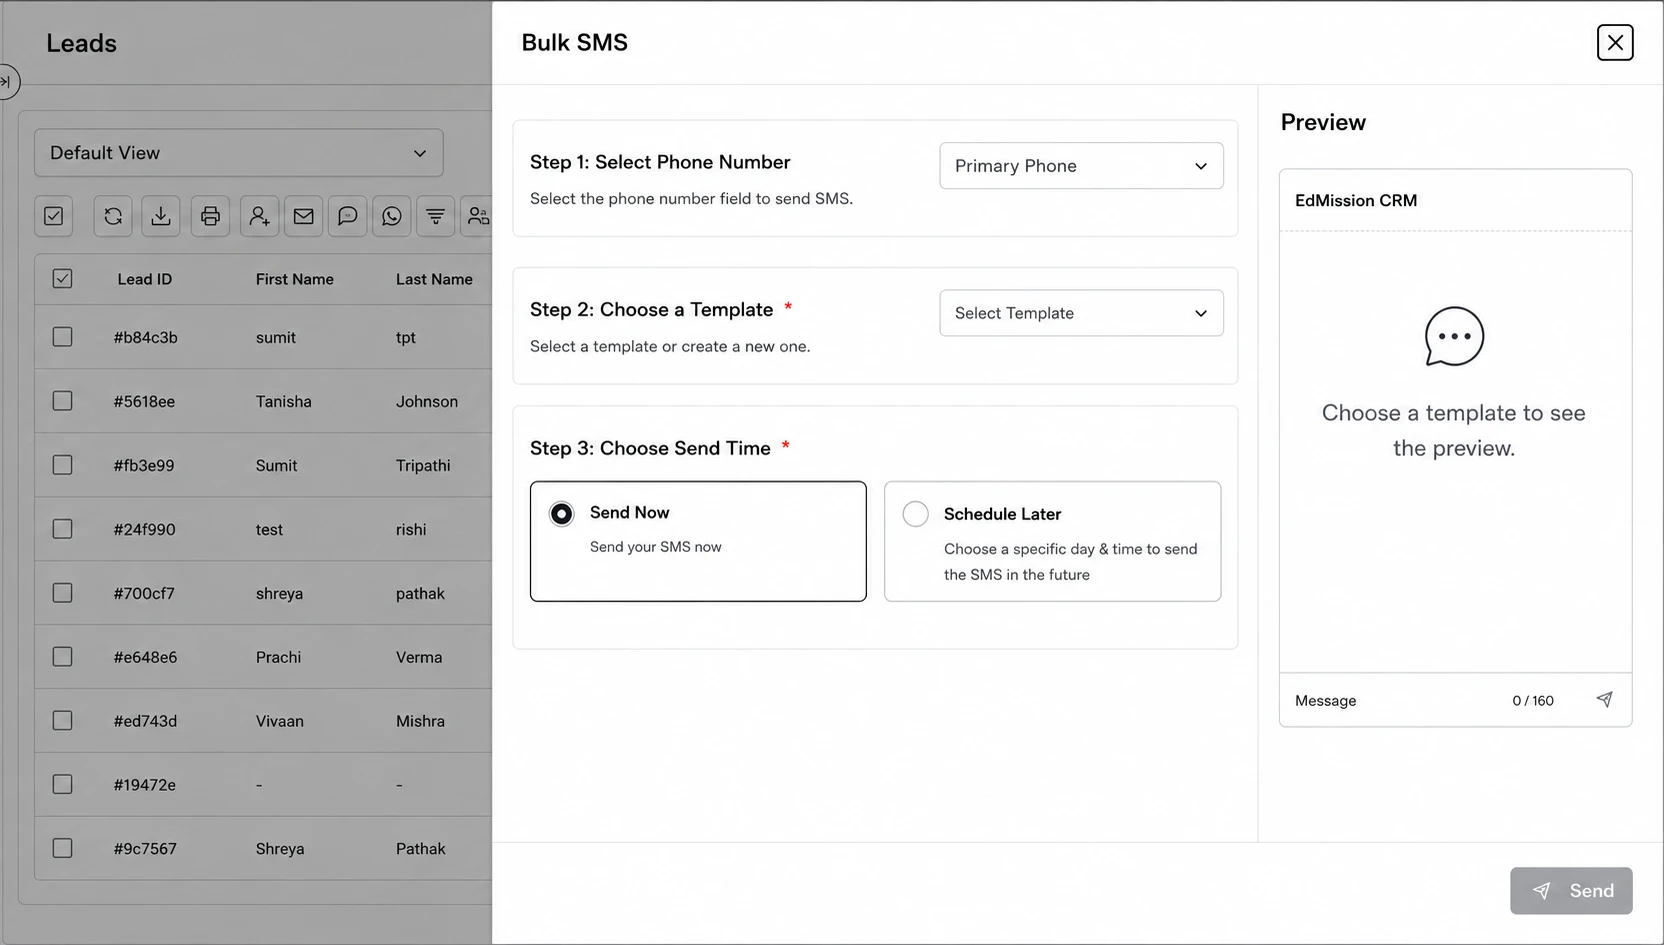Click the print icon in Leads toolbar
The width and height of the screenshot is (1664, 945).
point(210,216)
